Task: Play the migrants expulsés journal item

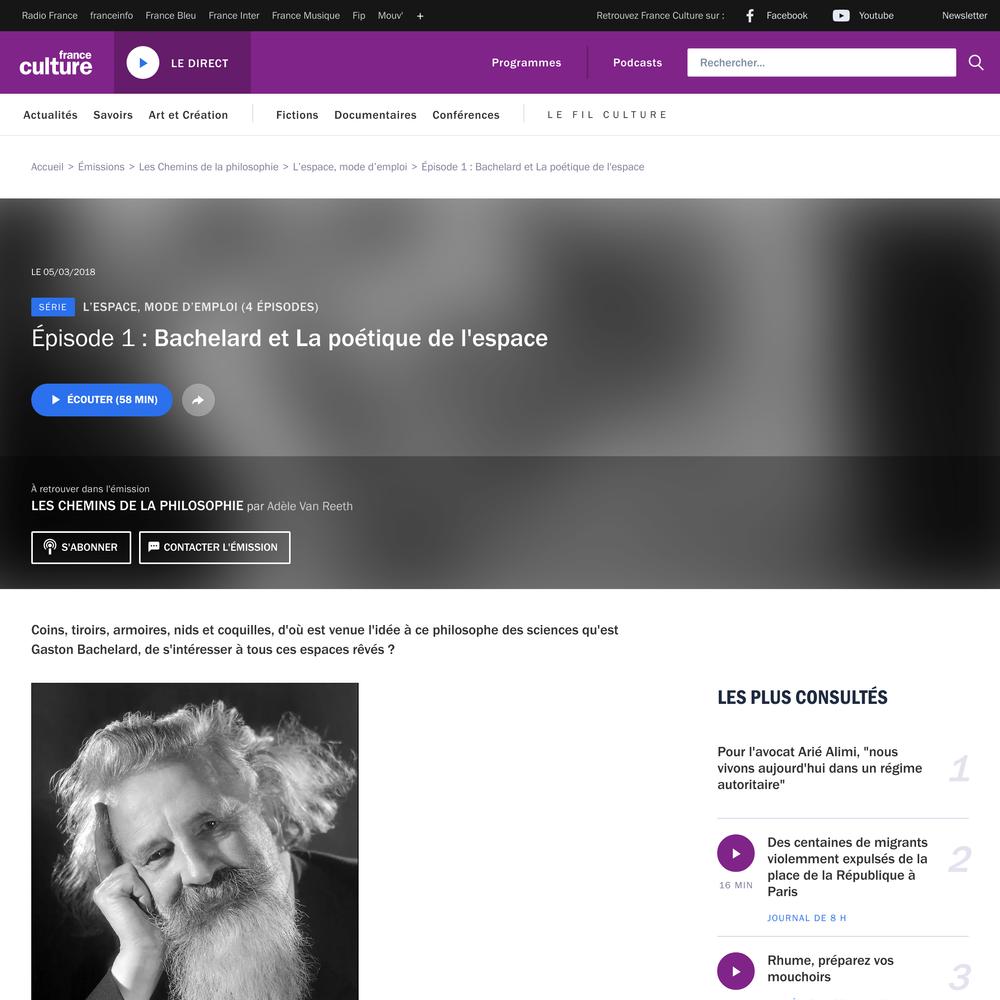Action: 735,853
